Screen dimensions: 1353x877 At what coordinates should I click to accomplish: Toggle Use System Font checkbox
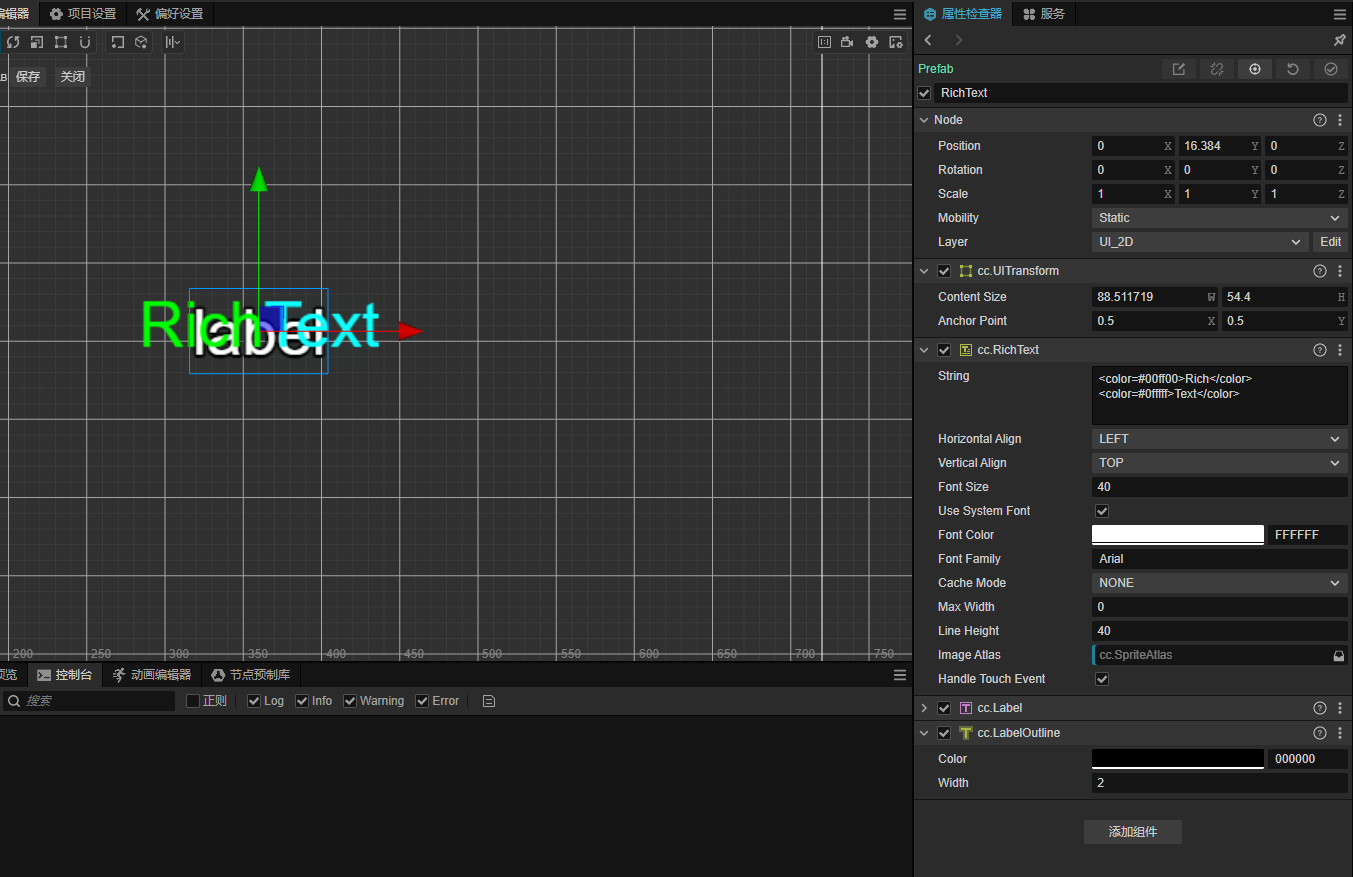click(x=1102, y=511)
